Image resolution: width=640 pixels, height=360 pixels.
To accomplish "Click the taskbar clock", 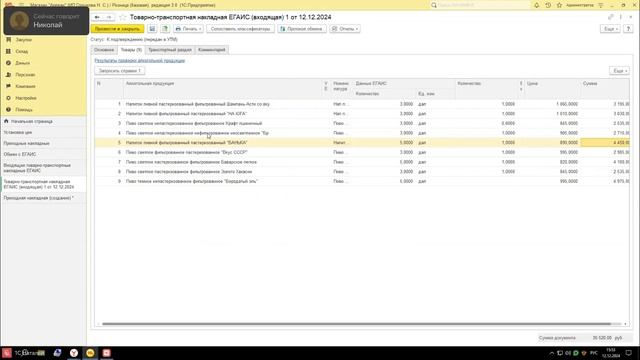I will click(x=611, y=353).
